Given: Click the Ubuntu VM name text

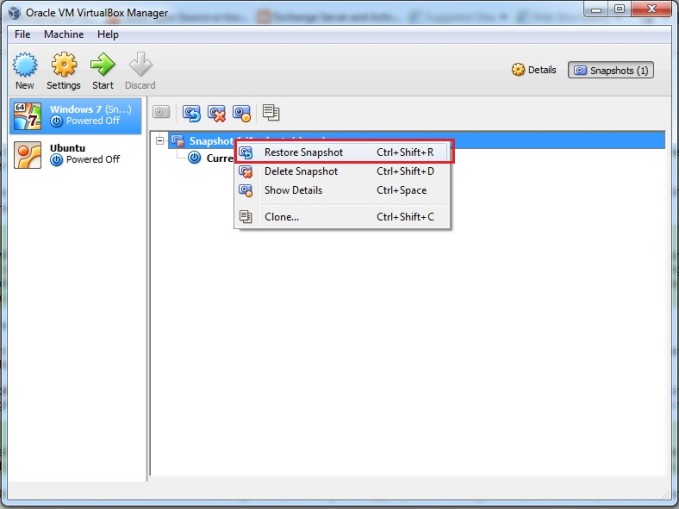Looking at the screenshot, I should [x=68, y=148].
